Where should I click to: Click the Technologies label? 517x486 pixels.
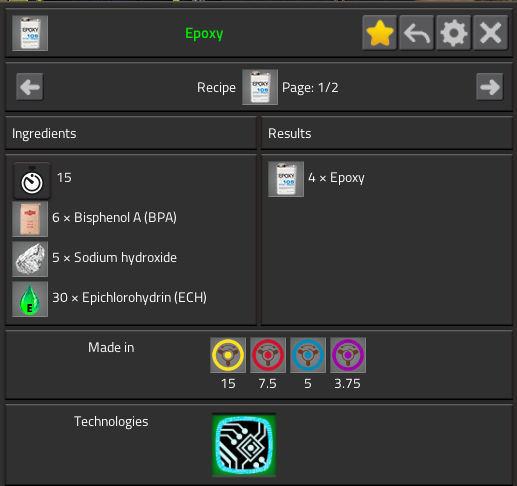111,422
